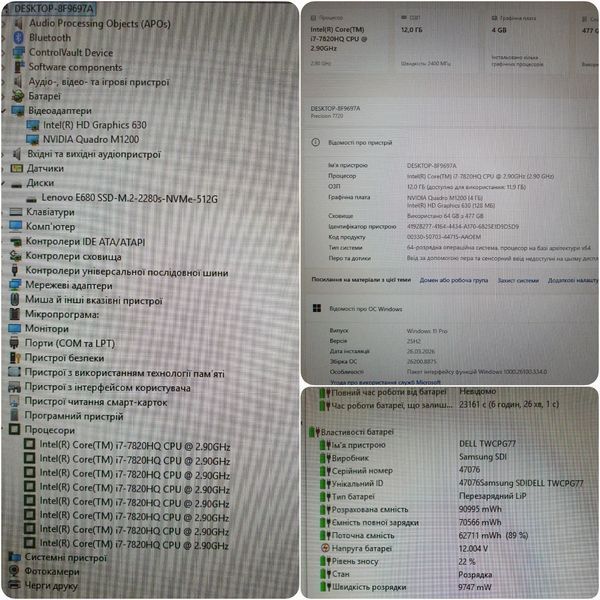The height and width of the screenshot is (600, 600).
Task: Click the 12.004 V battery voltage value
Action: pos(473,548)
